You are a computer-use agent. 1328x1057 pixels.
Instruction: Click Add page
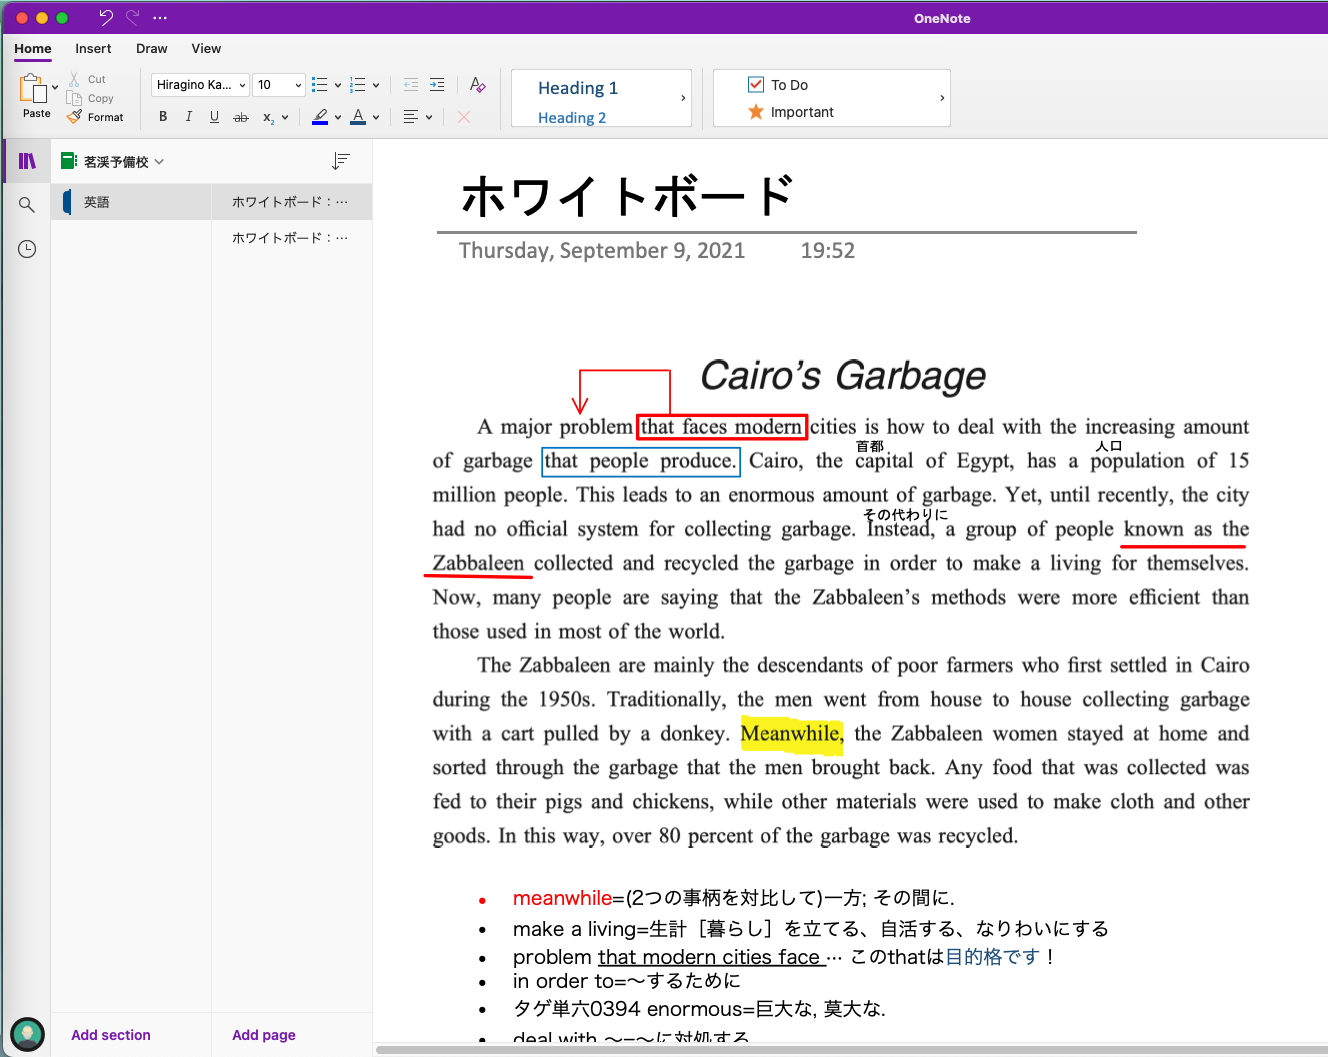(x=264, y=1035)
